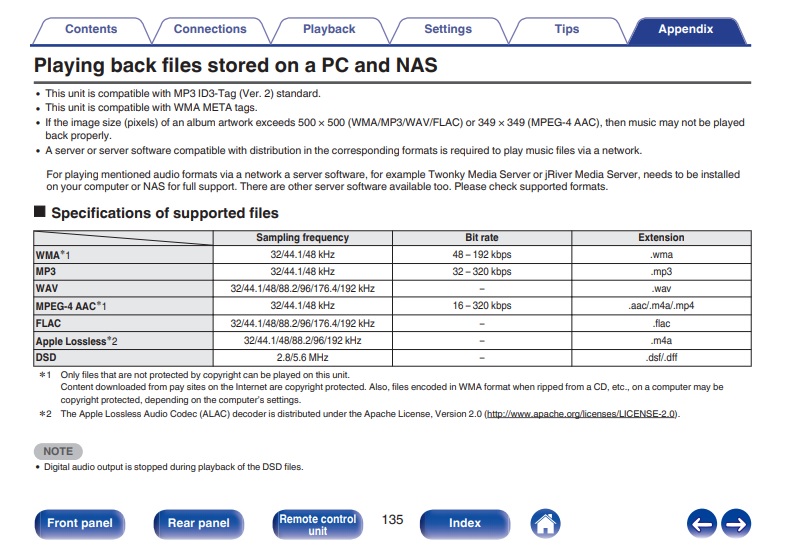Click the '.wma' extension cell

coord(661,255)
